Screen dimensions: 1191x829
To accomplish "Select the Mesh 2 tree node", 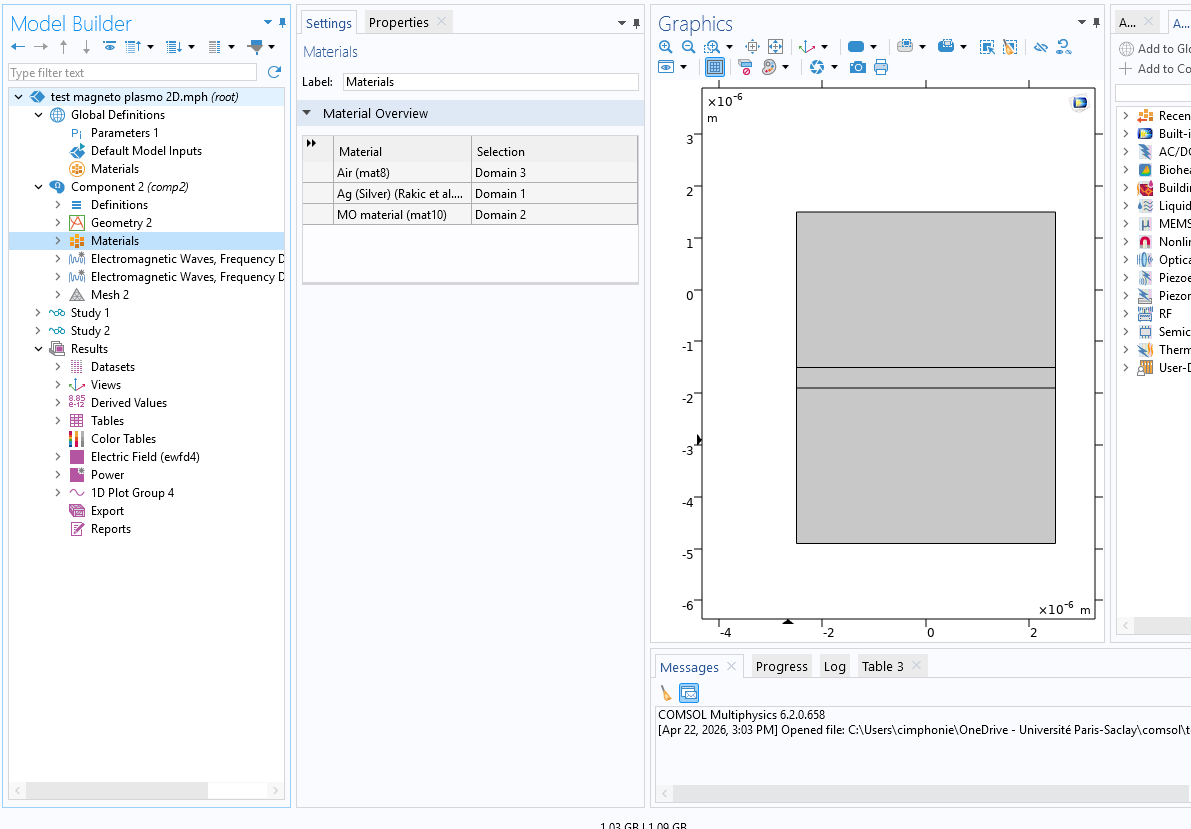I will (x=109, y=295).
